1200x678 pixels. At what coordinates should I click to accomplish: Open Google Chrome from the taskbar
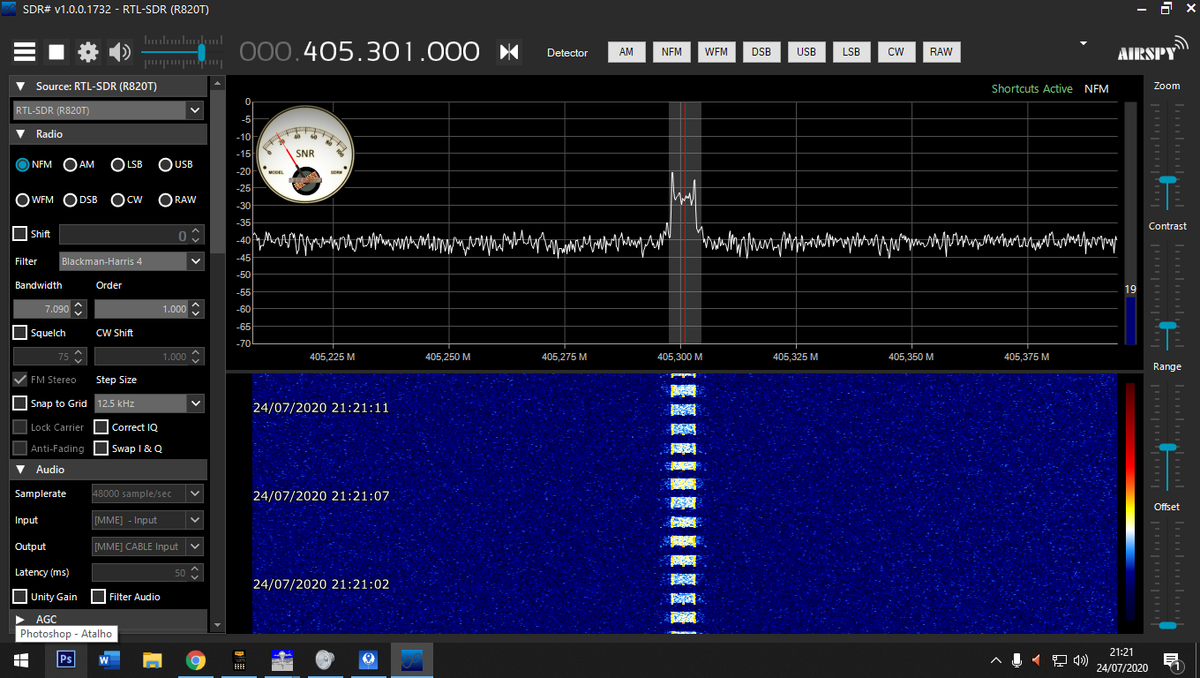click(x=196, y=660)
